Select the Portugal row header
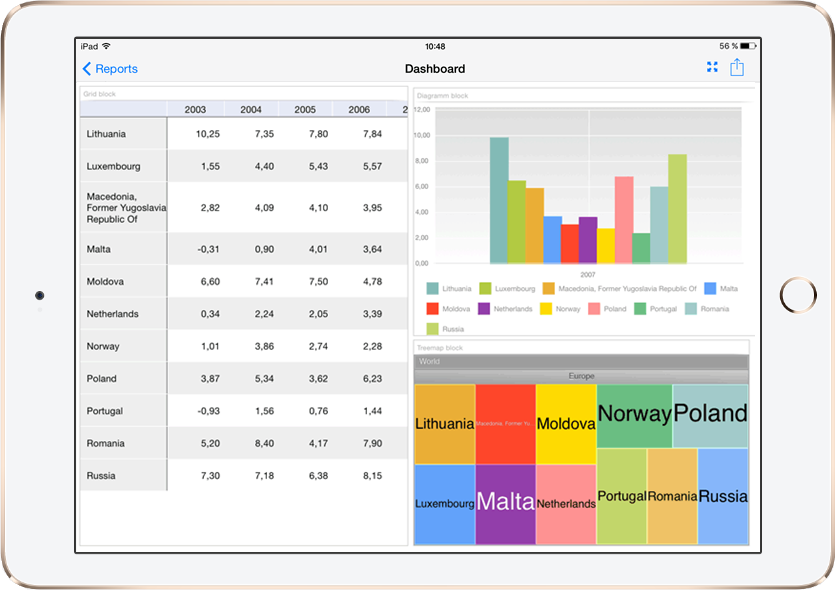835x590 pixels. [x=124, y=411]
